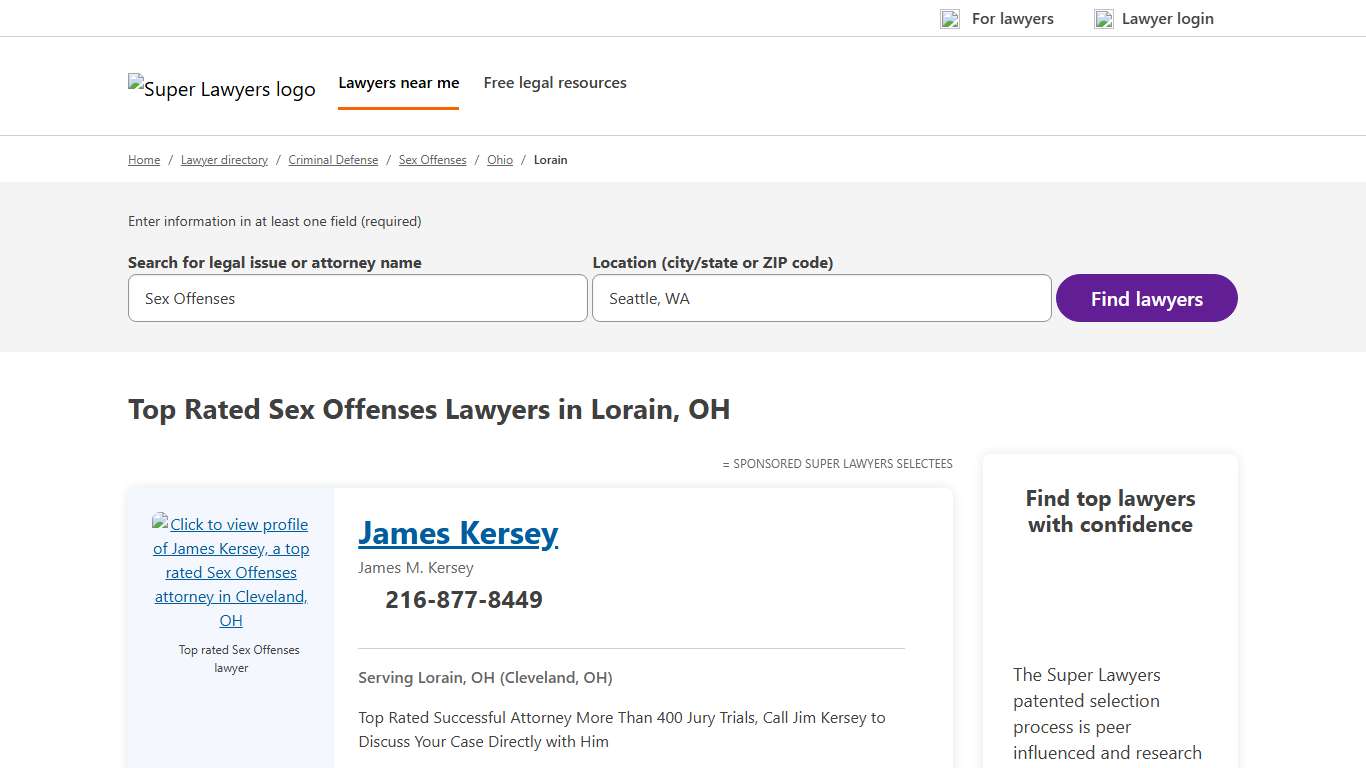Click the Lawyer login icon
The image size is (1366, 768).
click(x=1103, y=18)
